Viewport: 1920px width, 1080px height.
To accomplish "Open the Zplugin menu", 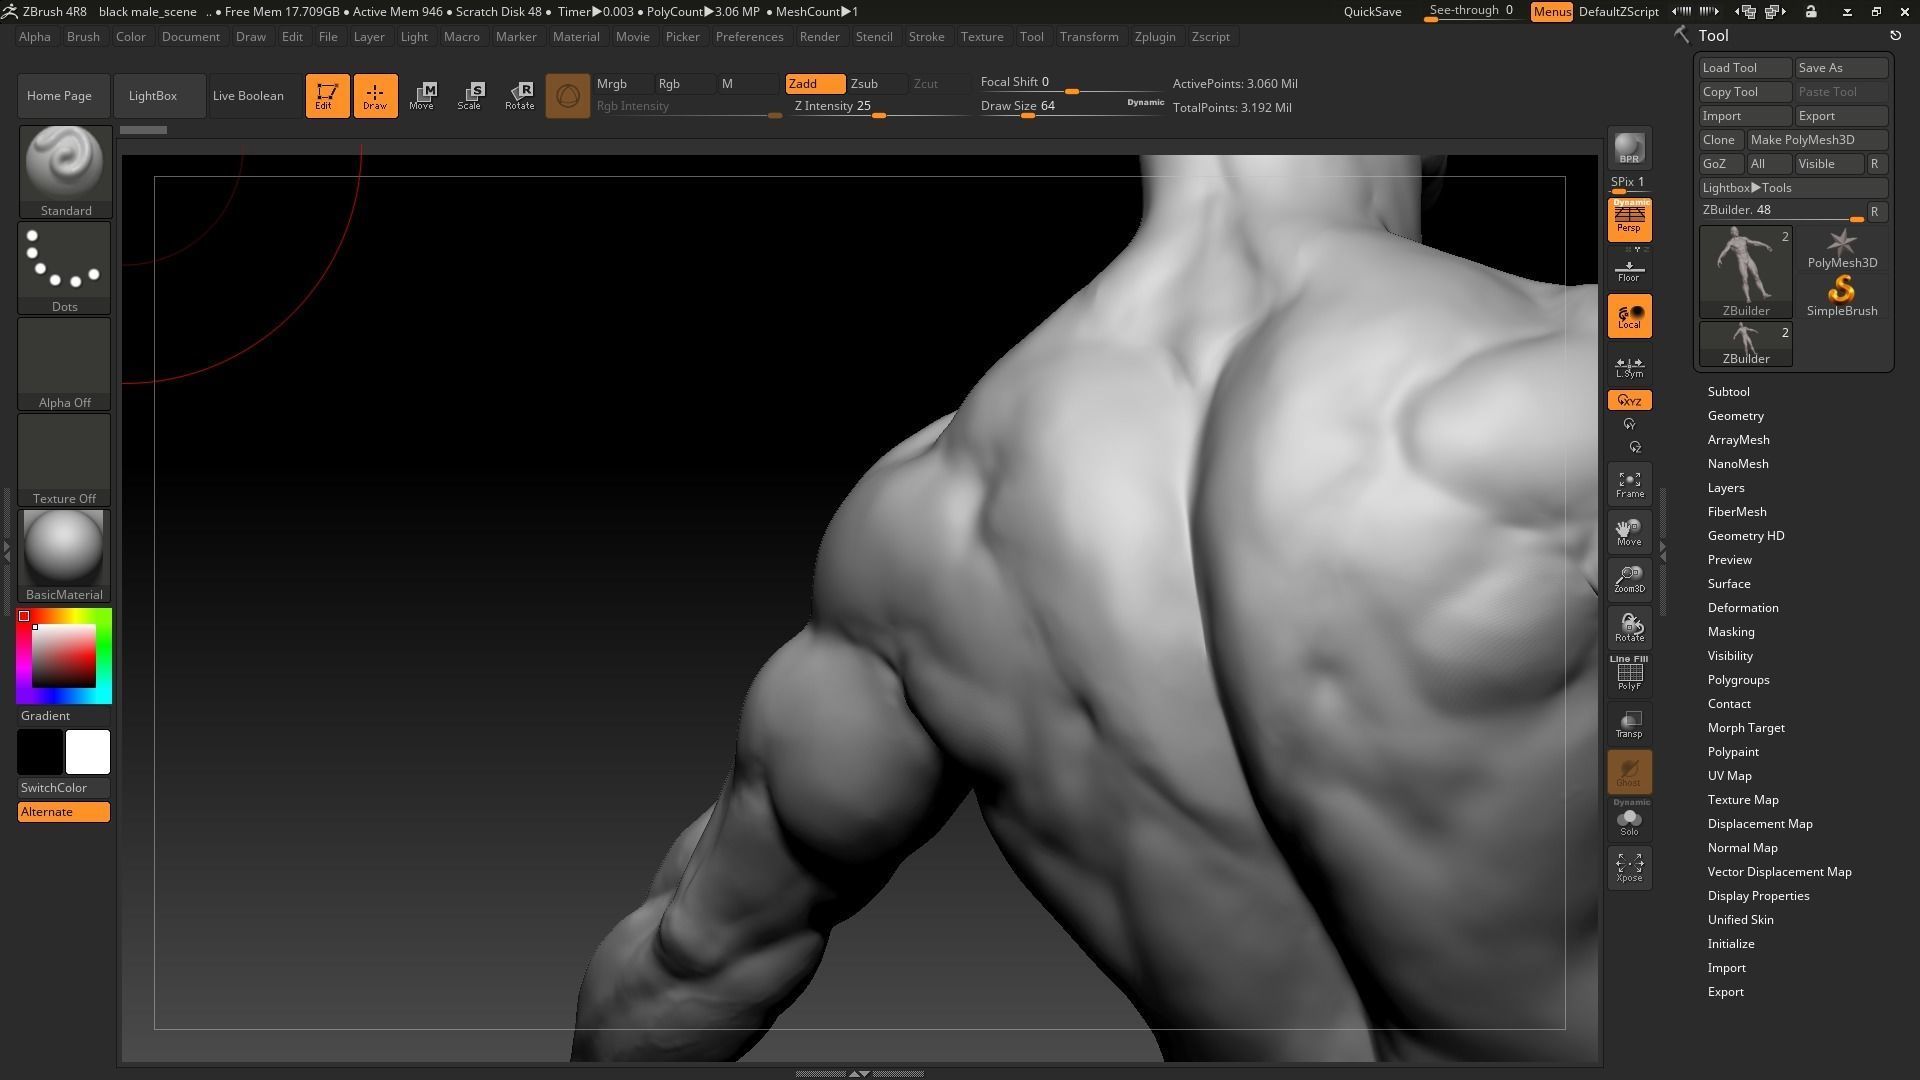I will [1155, 36].
